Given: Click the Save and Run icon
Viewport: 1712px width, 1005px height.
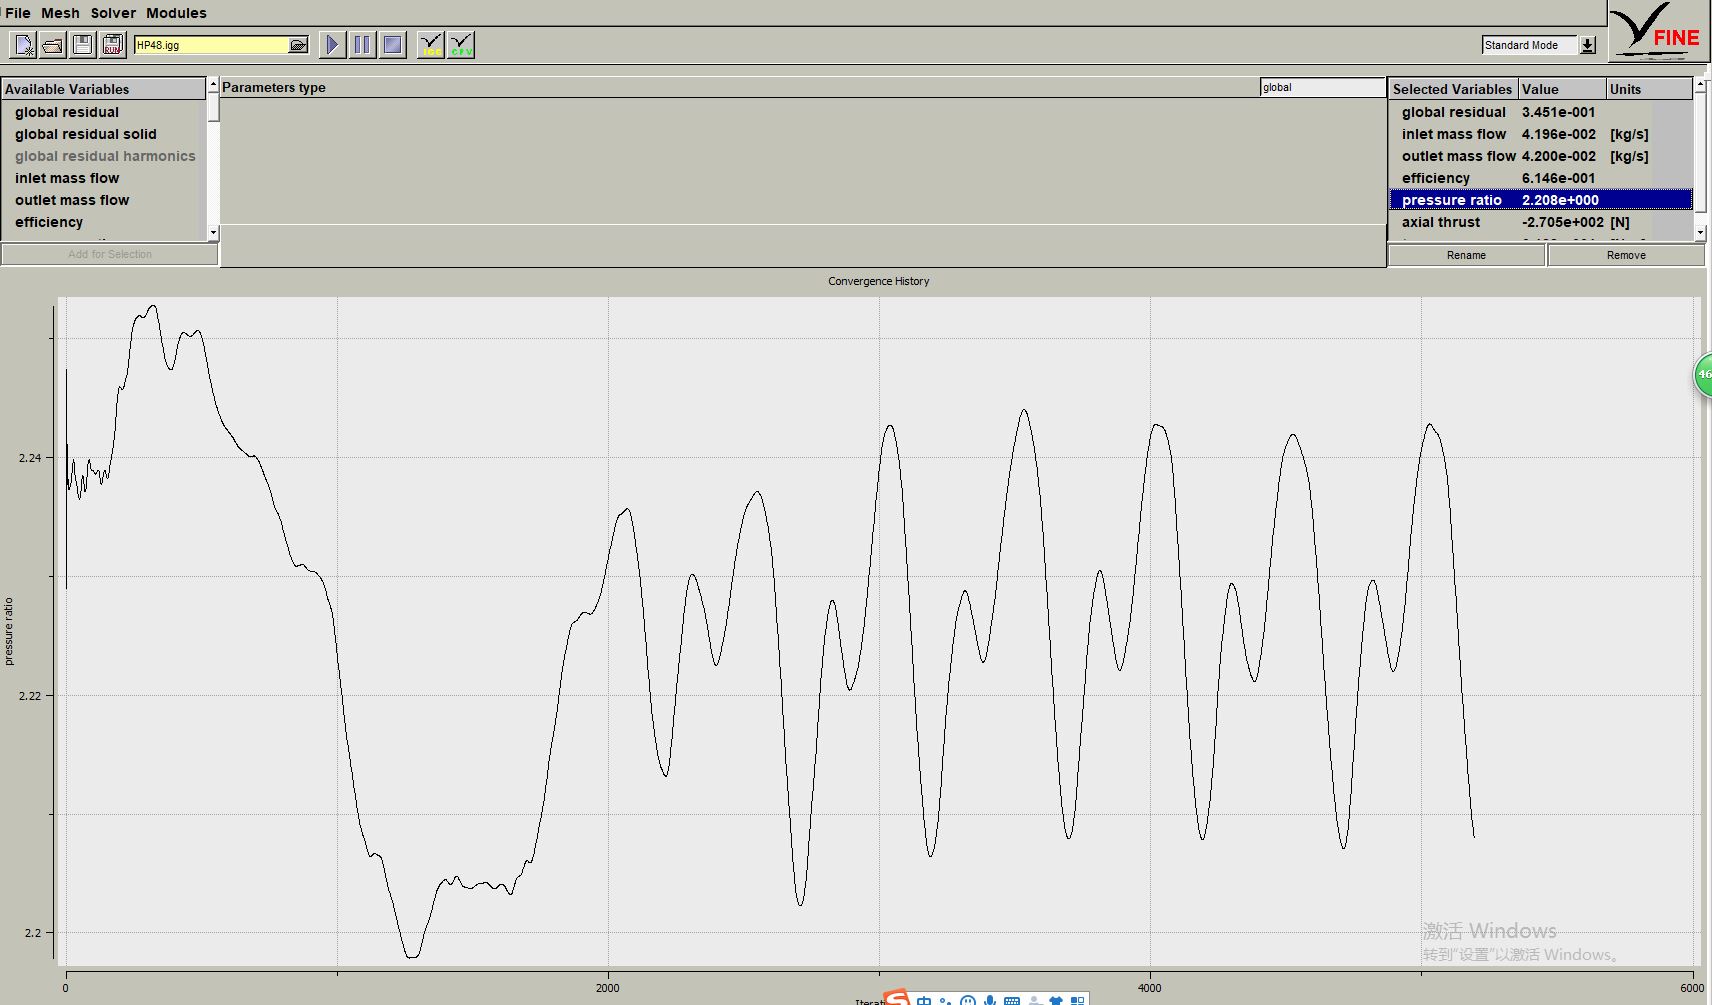Looking at the screenshot, I should 112,45.
